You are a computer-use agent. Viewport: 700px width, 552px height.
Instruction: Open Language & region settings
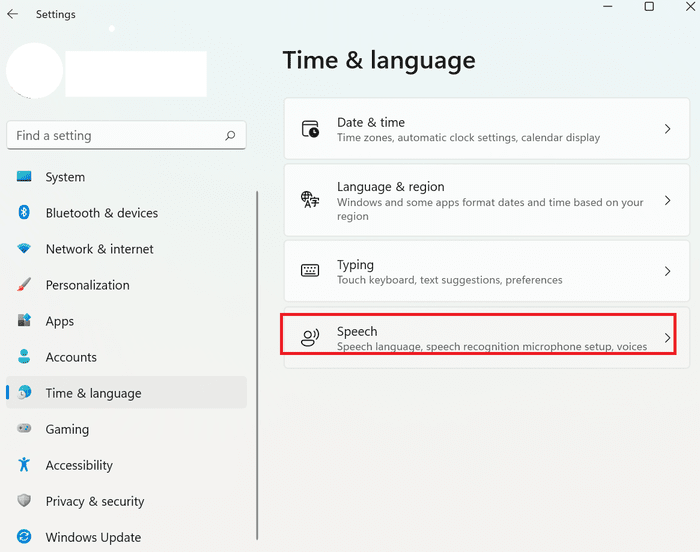point(487,200)
